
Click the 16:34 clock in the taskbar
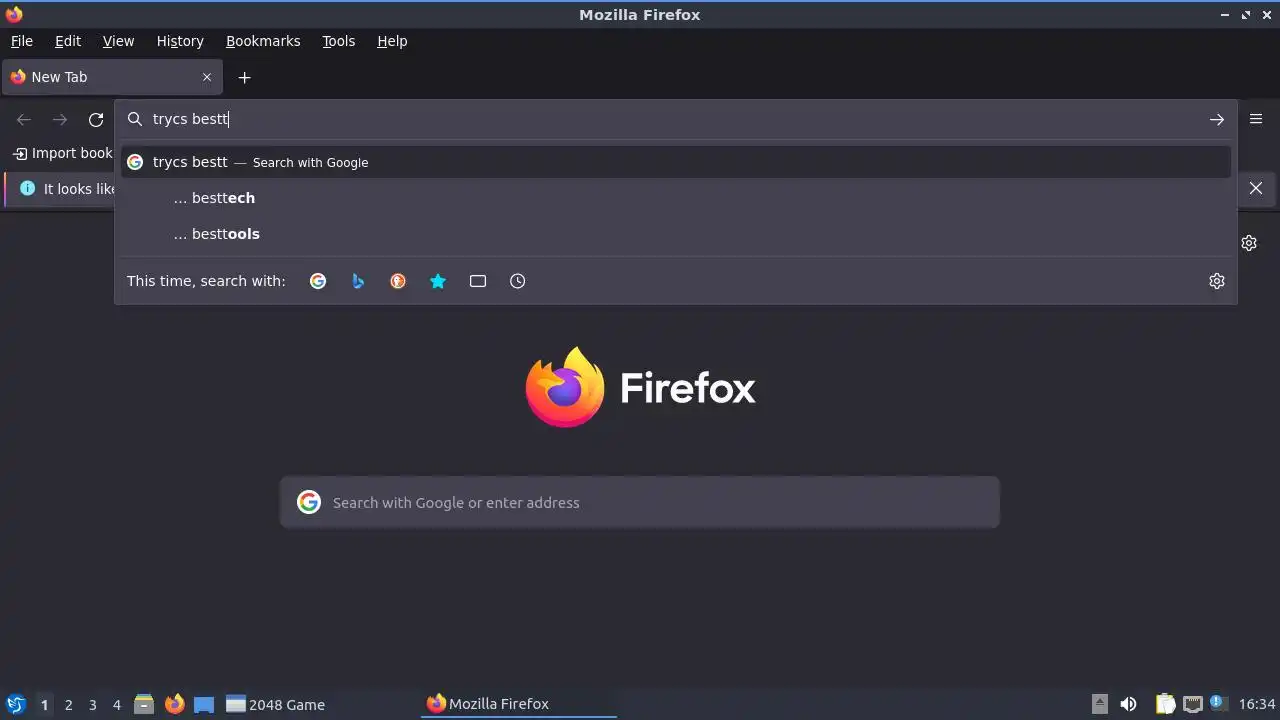click(x=1257, y=704)
